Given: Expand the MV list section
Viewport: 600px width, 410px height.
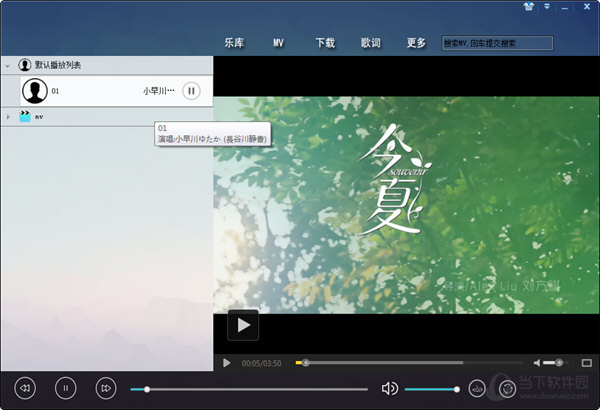Looking at the screenshot, I should (x=8, y=116).
